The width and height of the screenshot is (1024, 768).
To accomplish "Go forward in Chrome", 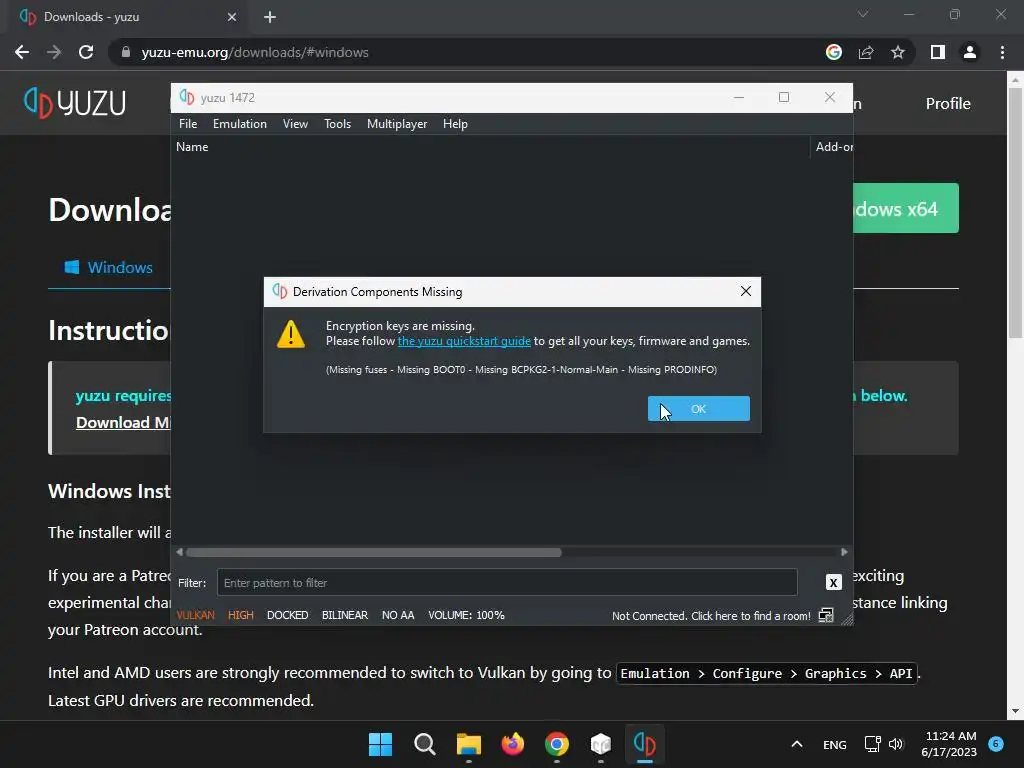I will point(54,52).
